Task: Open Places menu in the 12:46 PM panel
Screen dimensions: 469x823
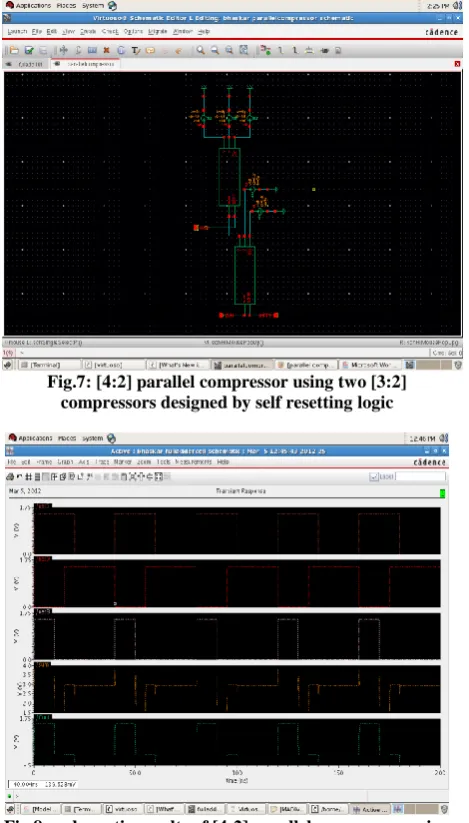Action: [x=67, y=438]
